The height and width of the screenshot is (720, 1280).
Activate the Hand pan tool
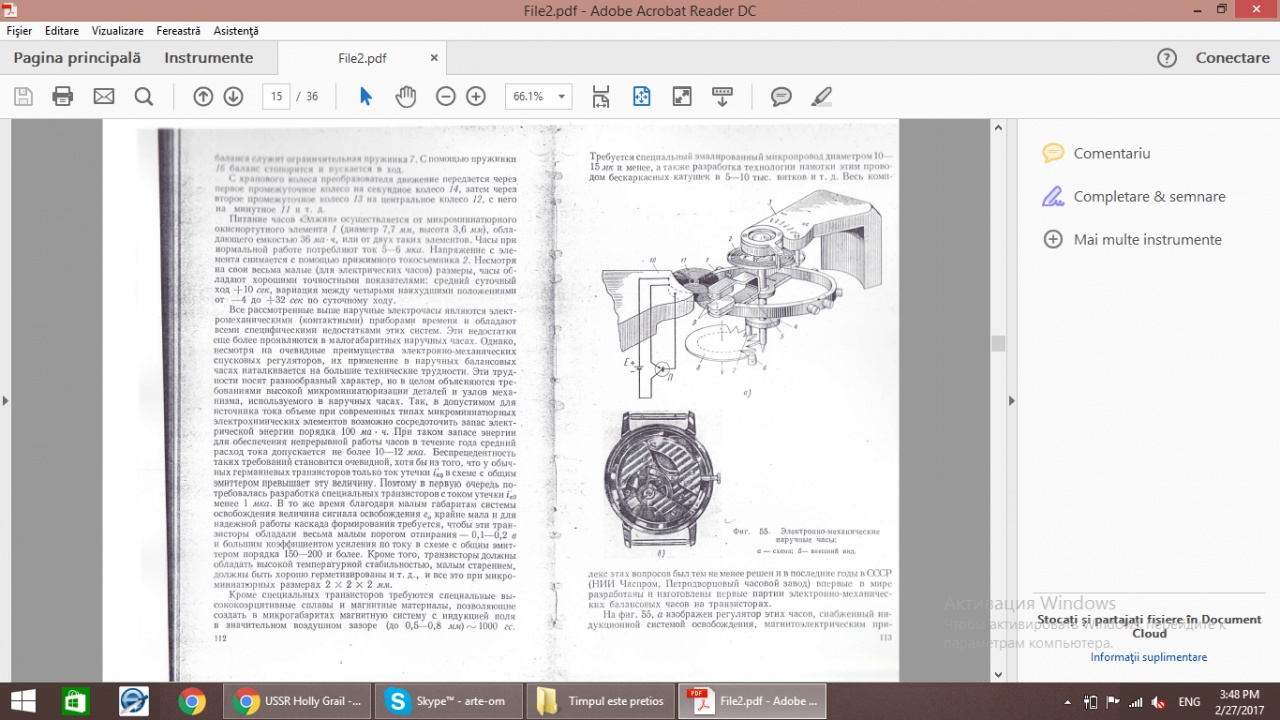[405, 96]
